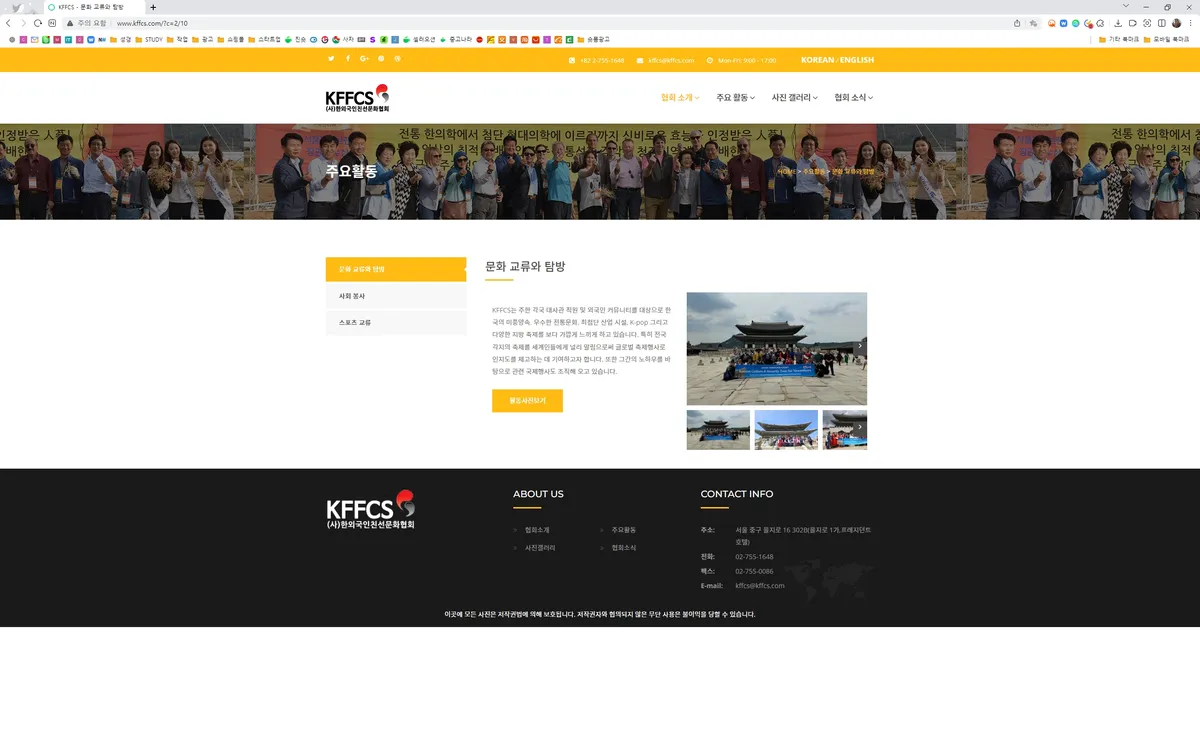Toggle the browser side panel icon
Screen dimensions: 1200x731
(1161, 23)
